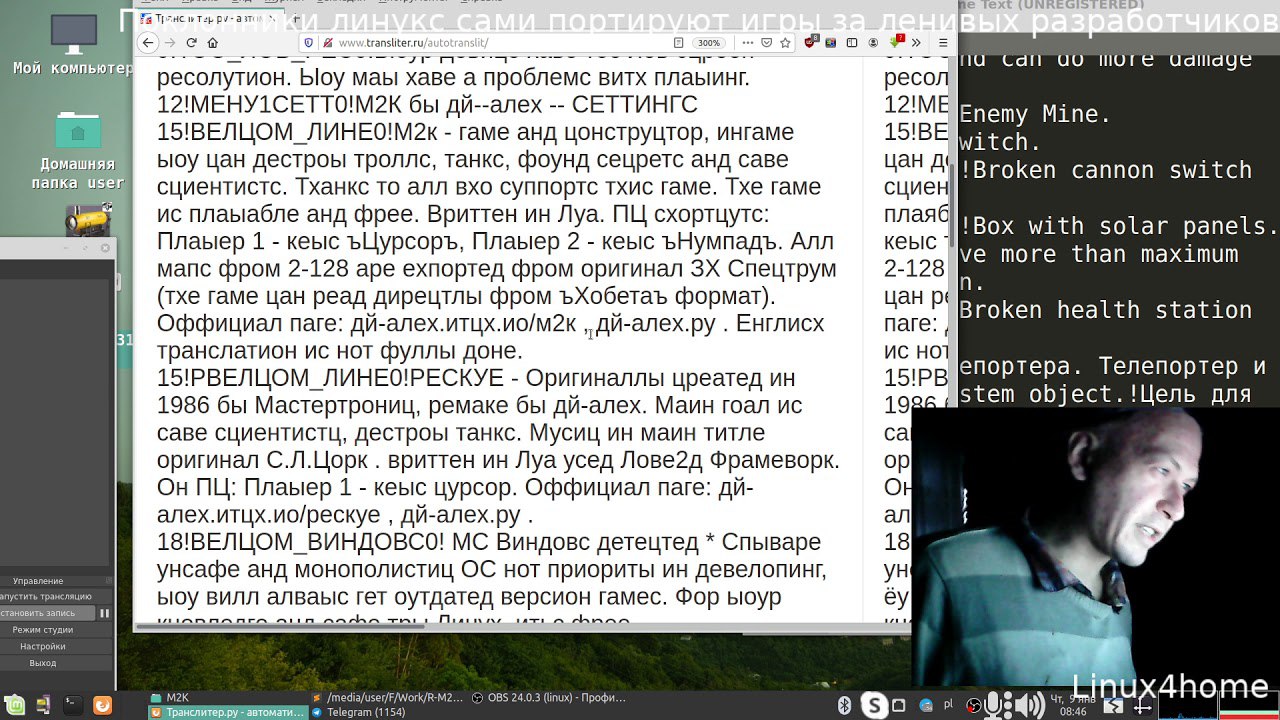Launch Firefox from panel launcher
1280x720 pixels.
pyautogui.click(x=102, y=705)
